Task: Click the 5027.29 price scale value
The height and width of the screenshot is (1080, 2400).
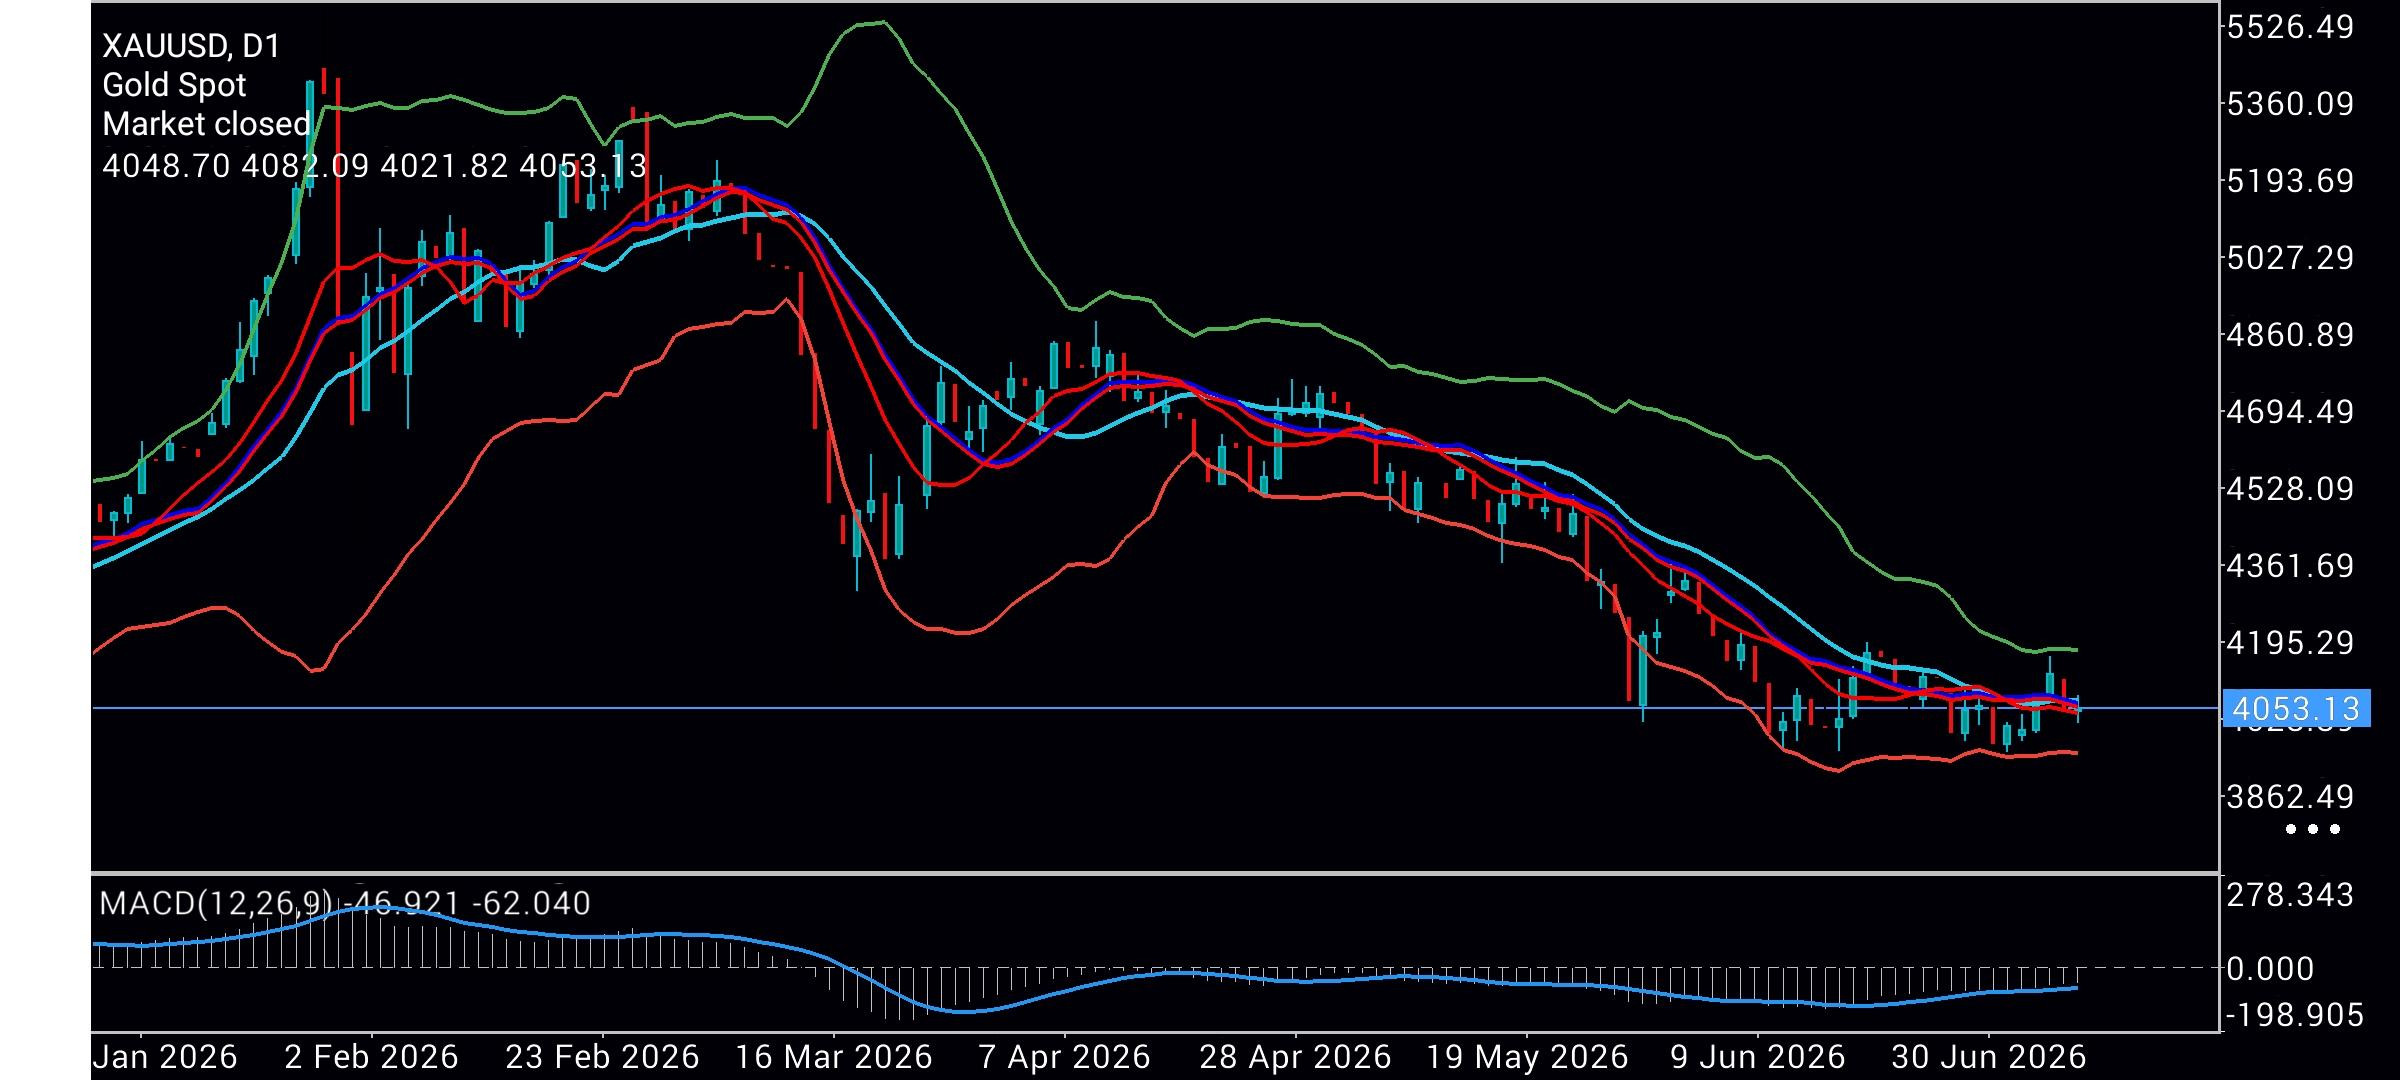Action: (2290, 258)
